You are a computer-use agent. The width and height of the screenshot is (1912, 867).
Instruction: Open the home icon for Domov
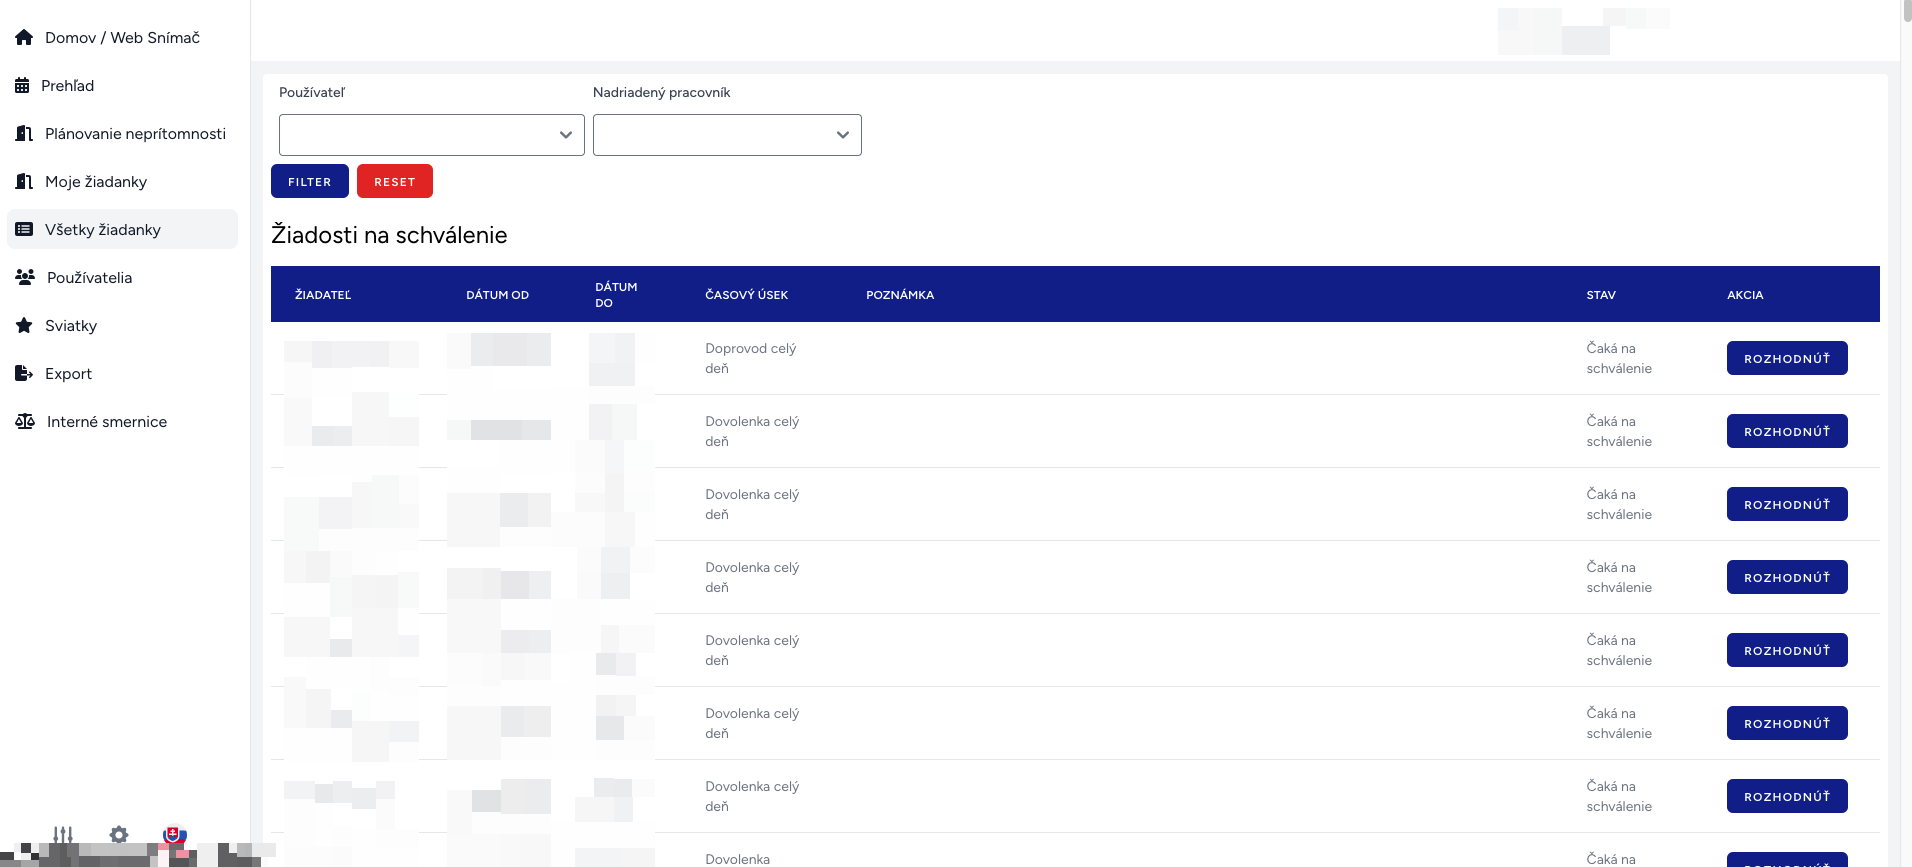24,37
